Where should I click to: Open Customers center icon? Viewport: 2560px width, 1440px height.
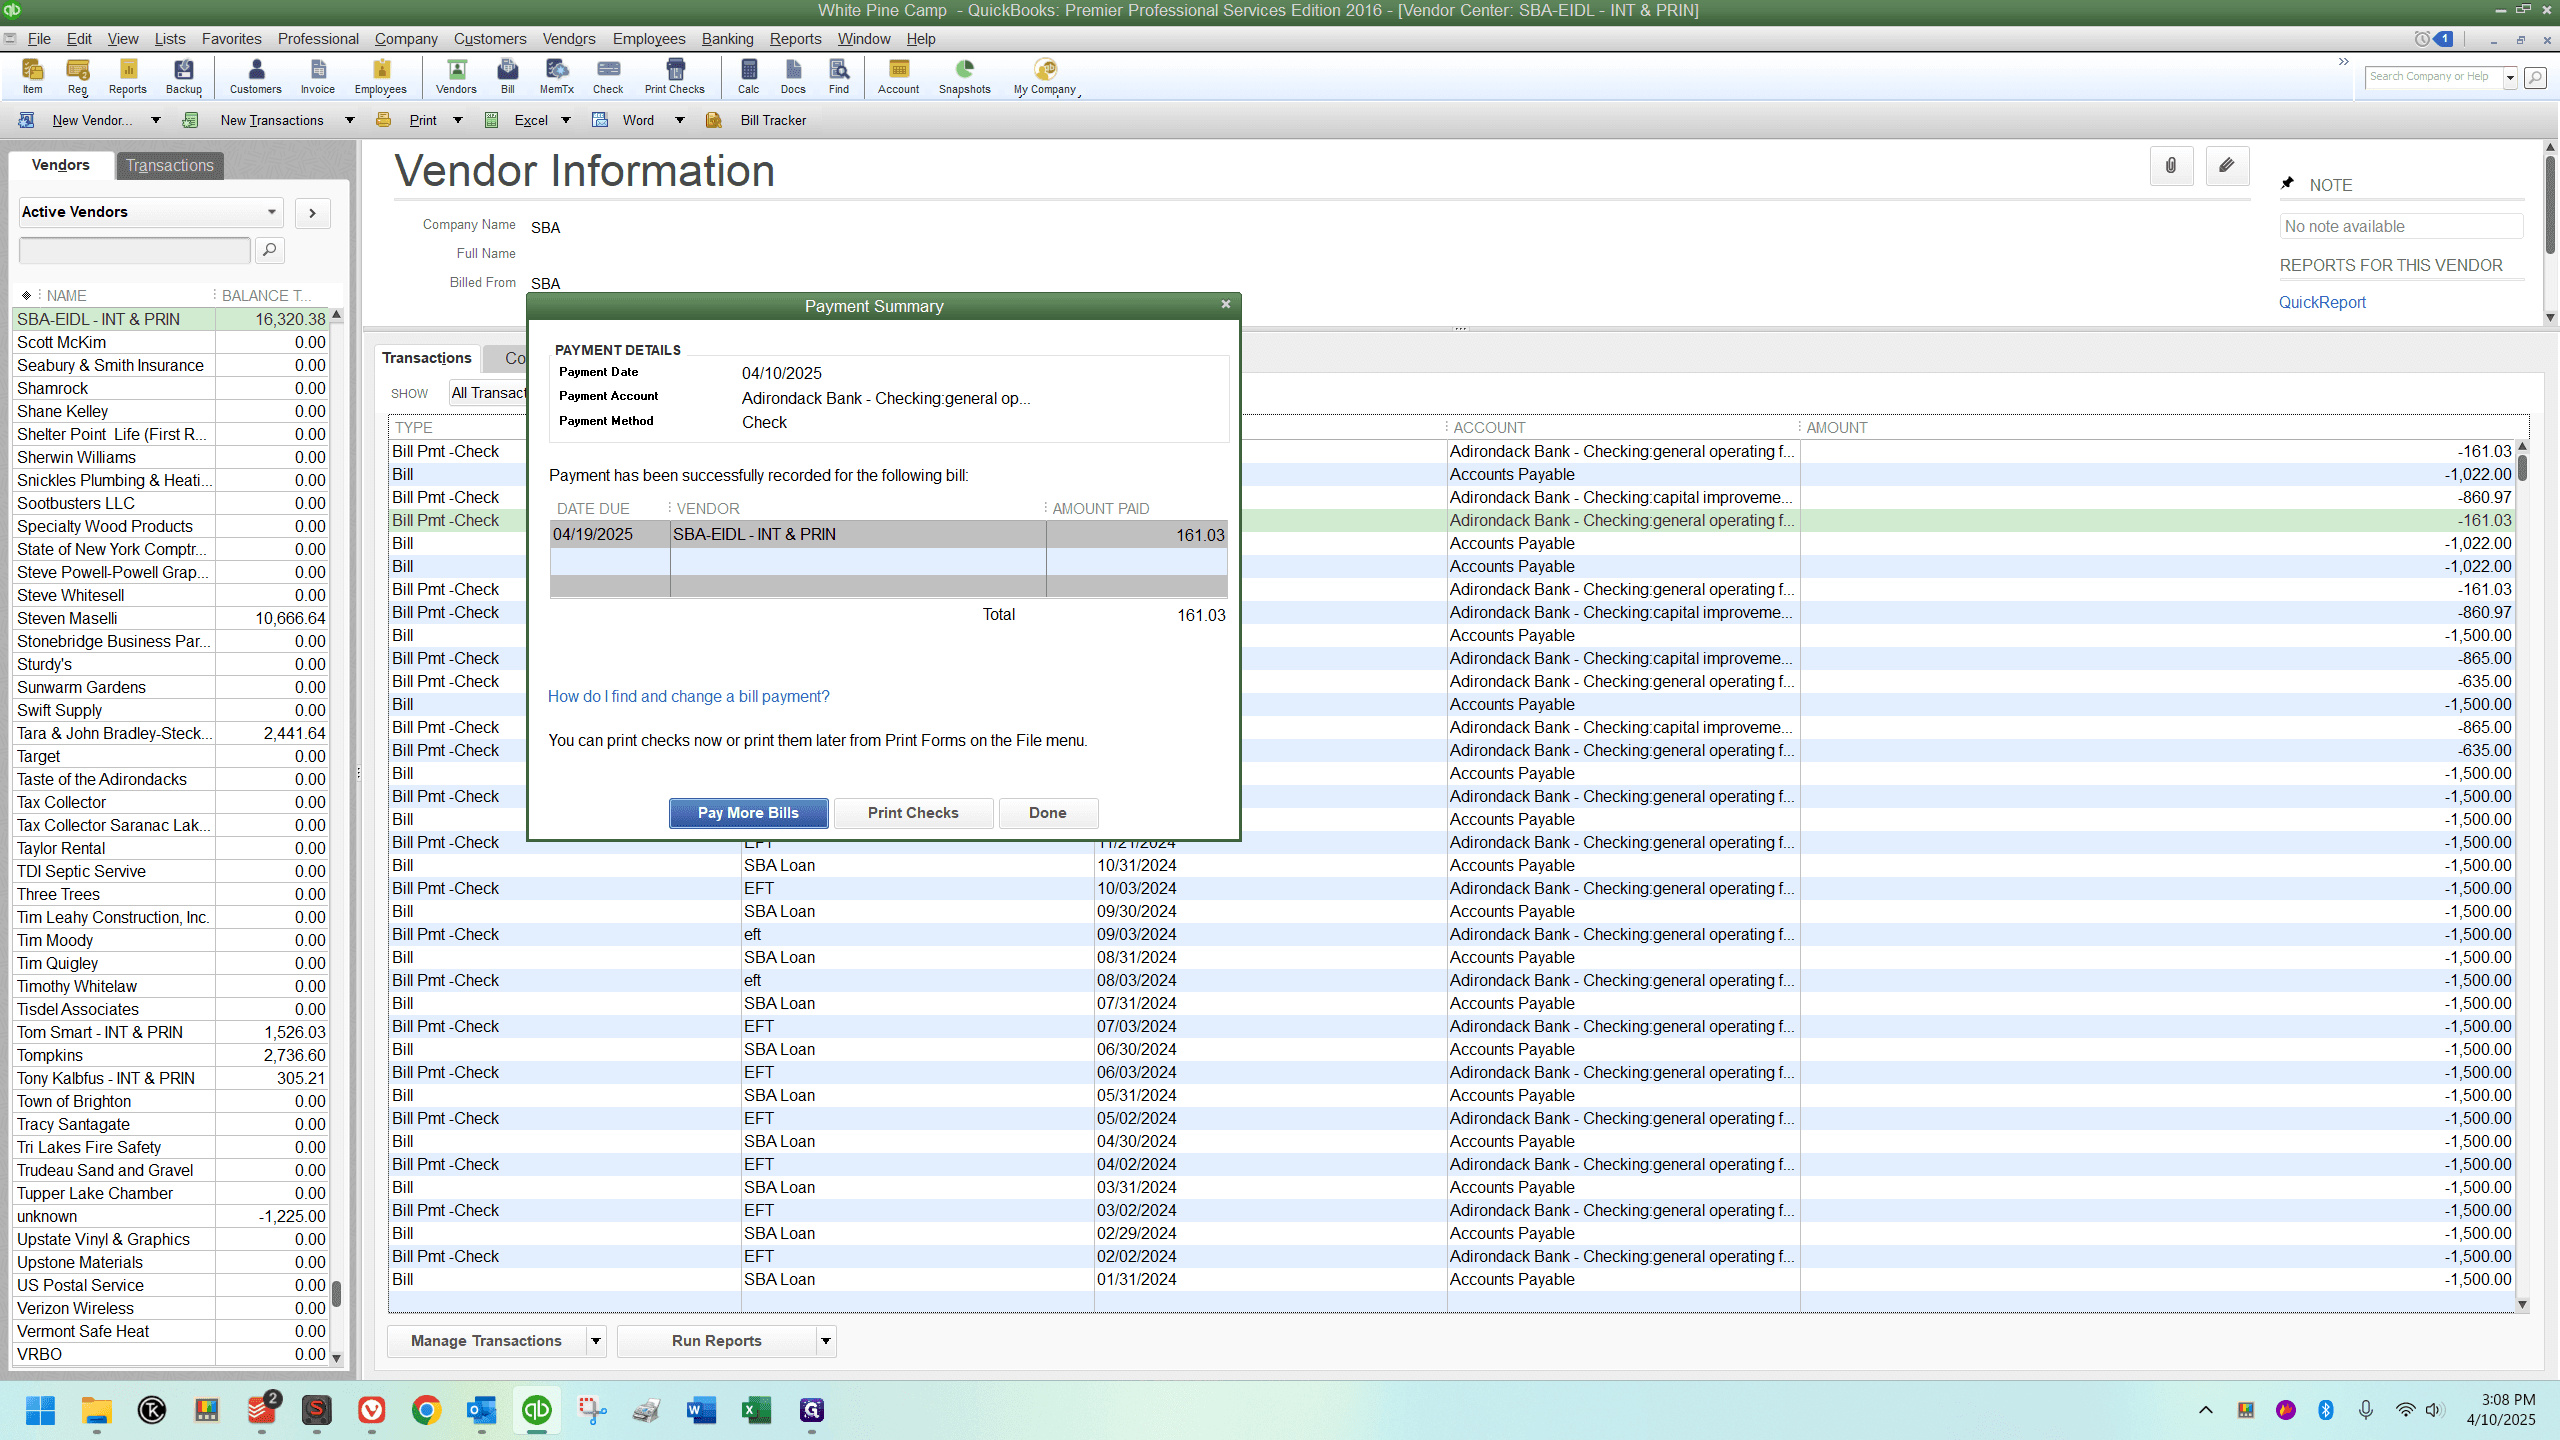[256, 76]
